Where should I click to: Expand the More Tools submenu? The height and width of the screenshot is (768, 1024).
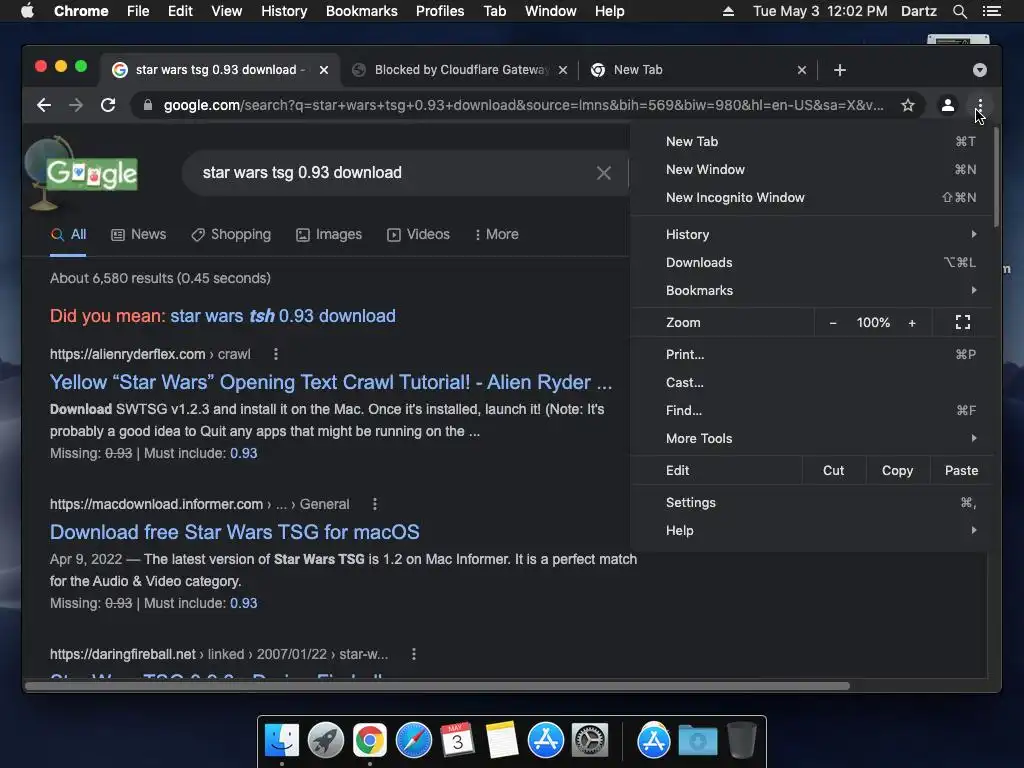(812, 439)
